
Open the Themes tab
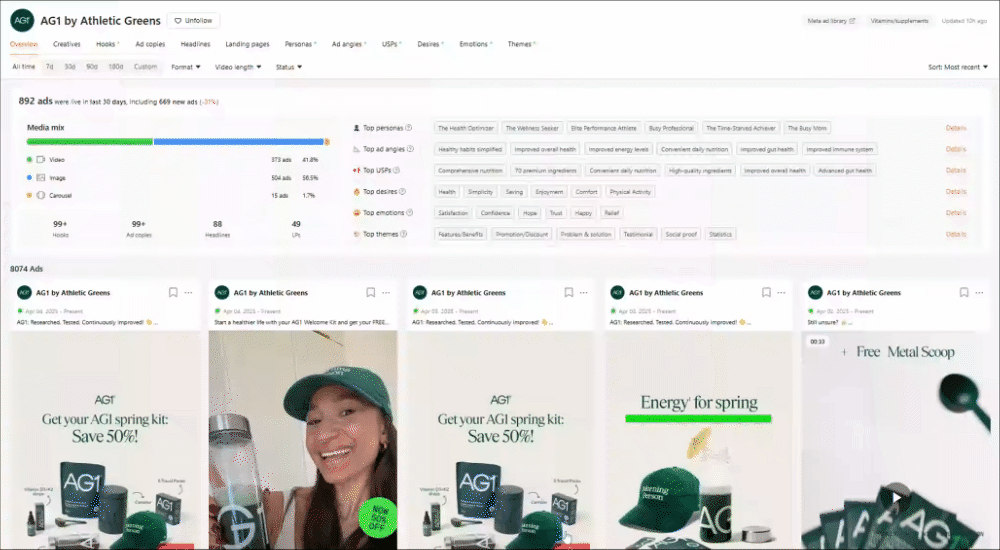[521, 44]
